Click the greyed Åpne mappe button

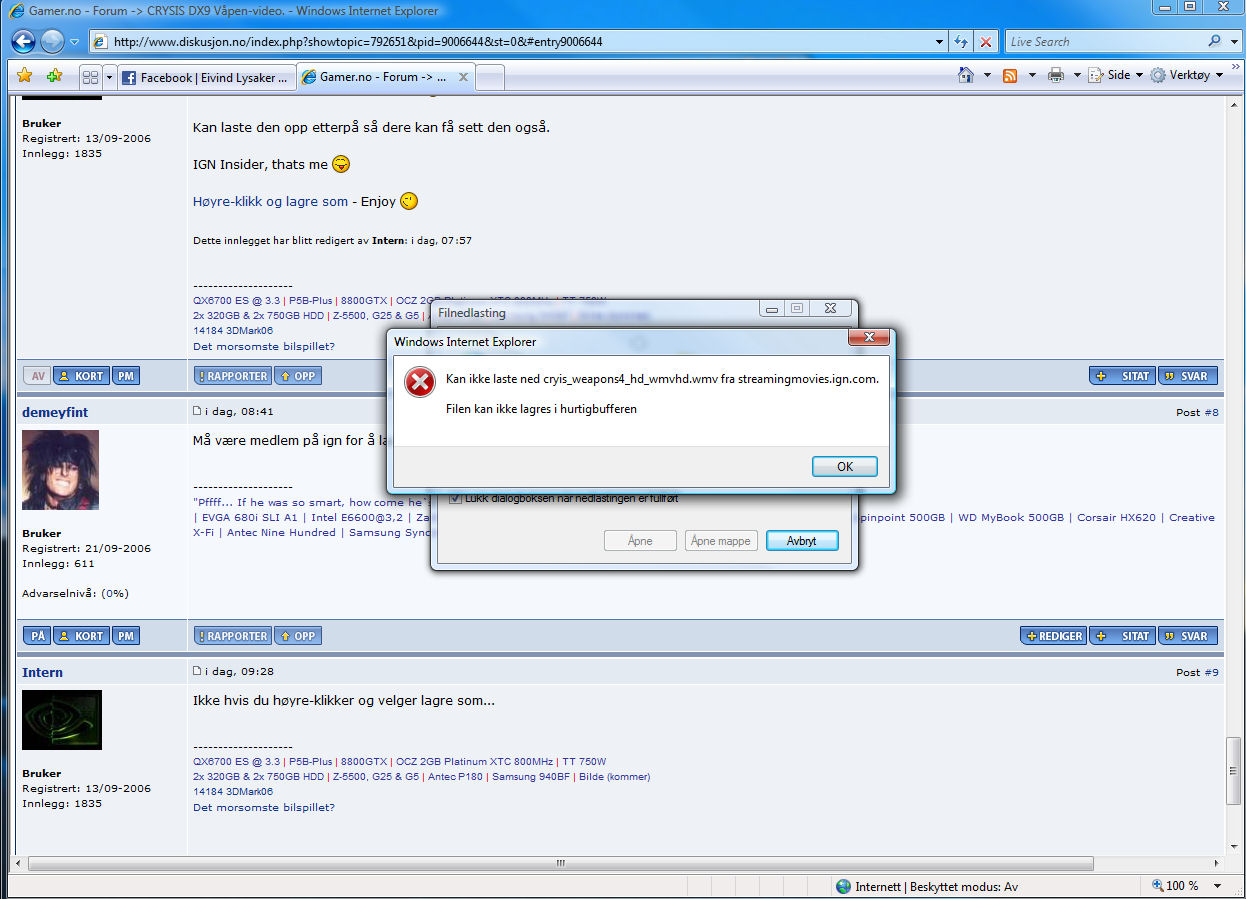pyautogui.click(x=721, y=541)
